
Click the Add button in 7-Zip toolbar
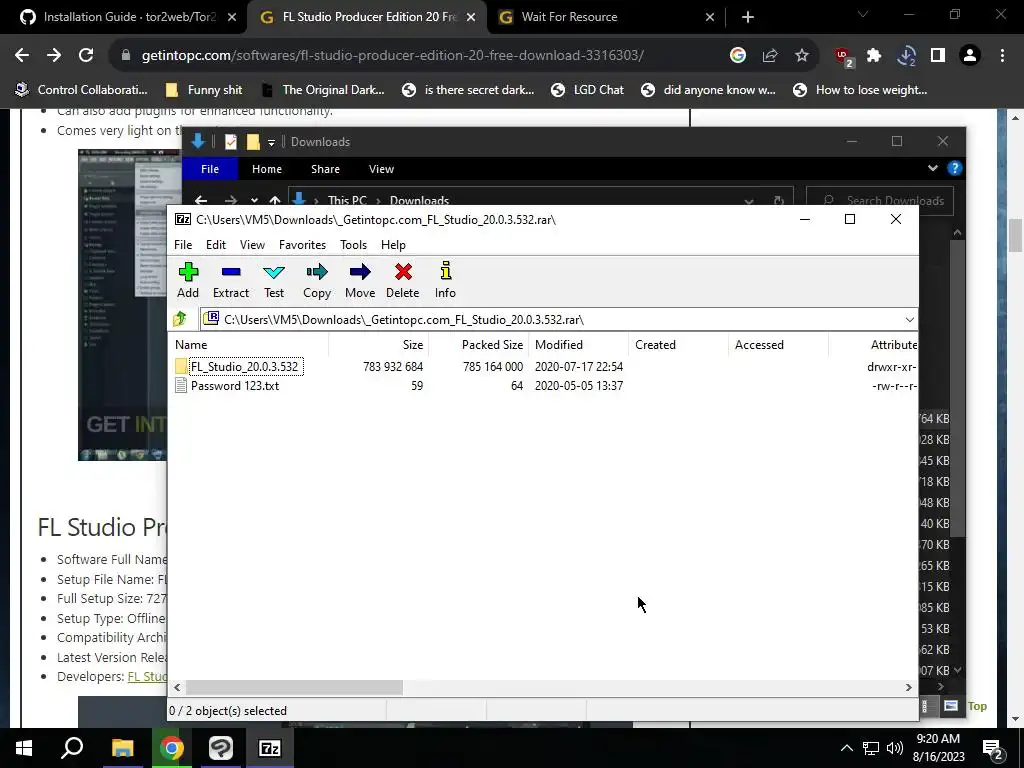188,281
